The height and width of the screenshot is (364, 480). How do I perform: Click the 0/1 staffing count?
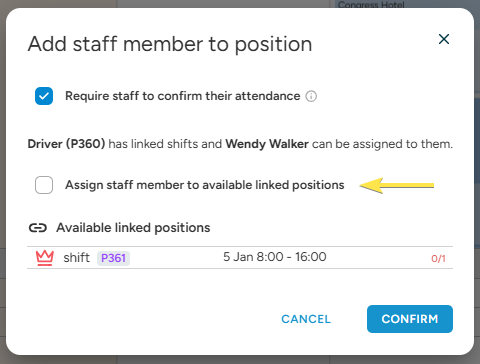point(438,258)
